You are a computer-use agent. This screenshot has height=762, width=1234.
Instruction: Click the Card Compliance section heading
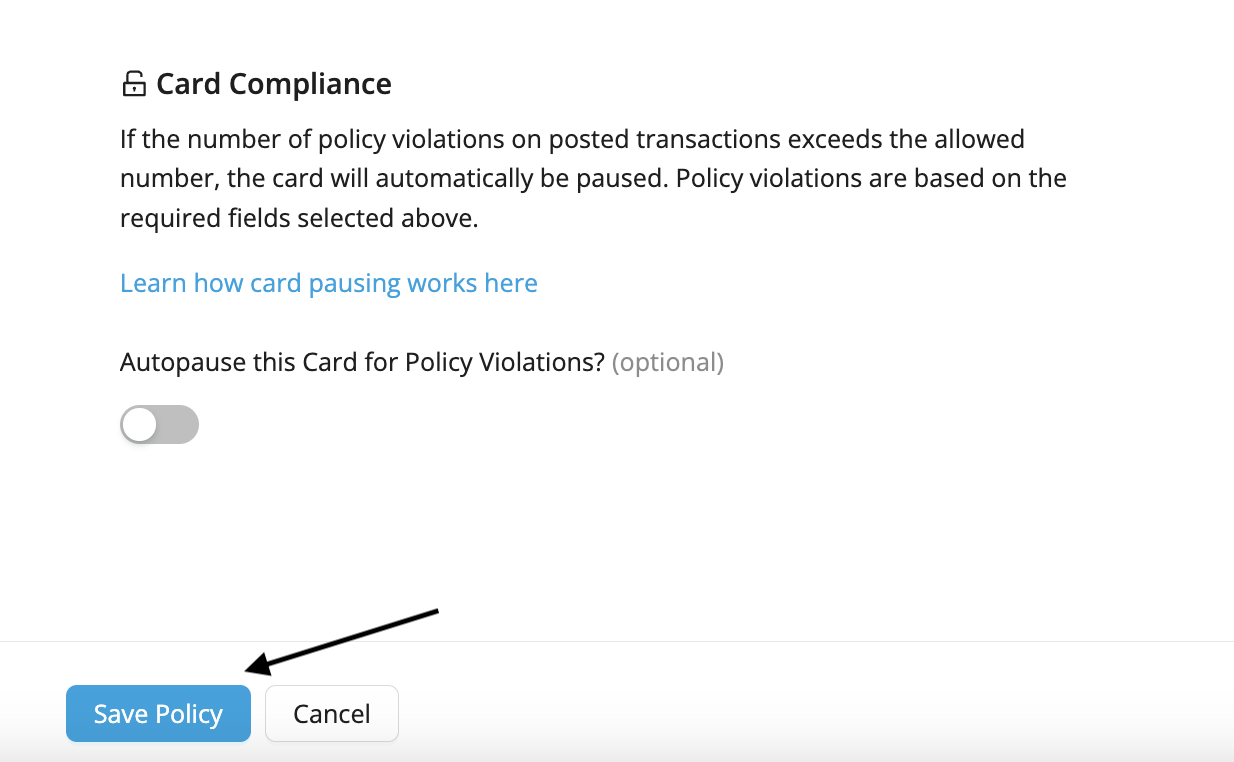coord(274,84)
